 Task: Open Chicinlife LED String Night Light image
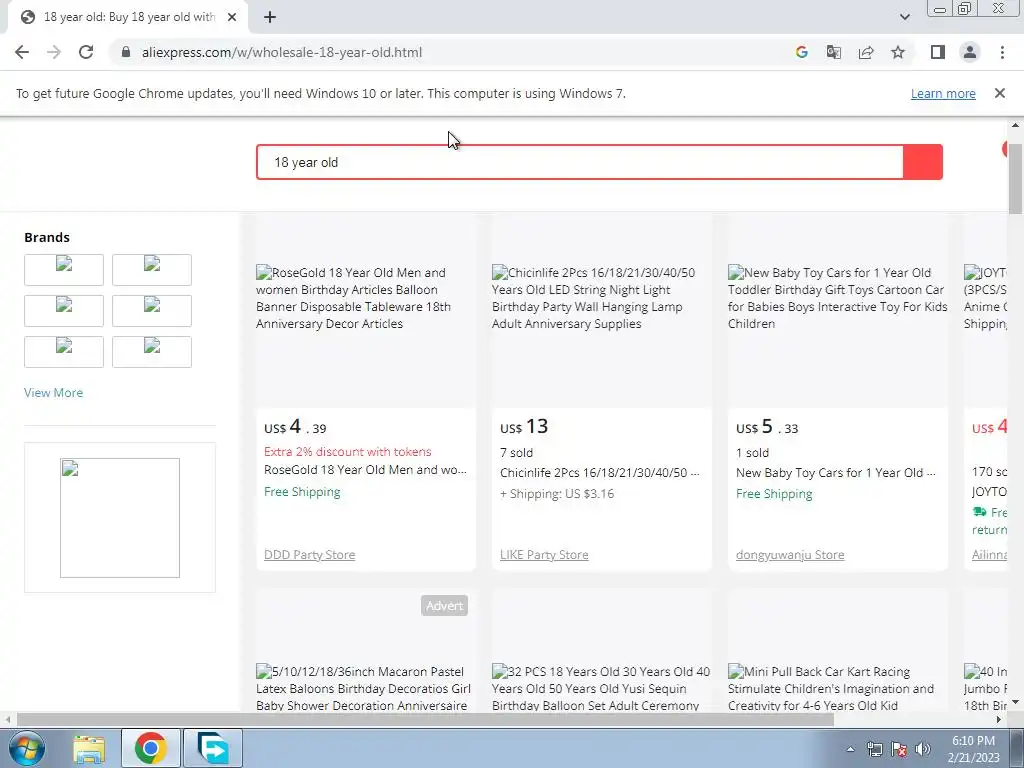tap(601, 298)
